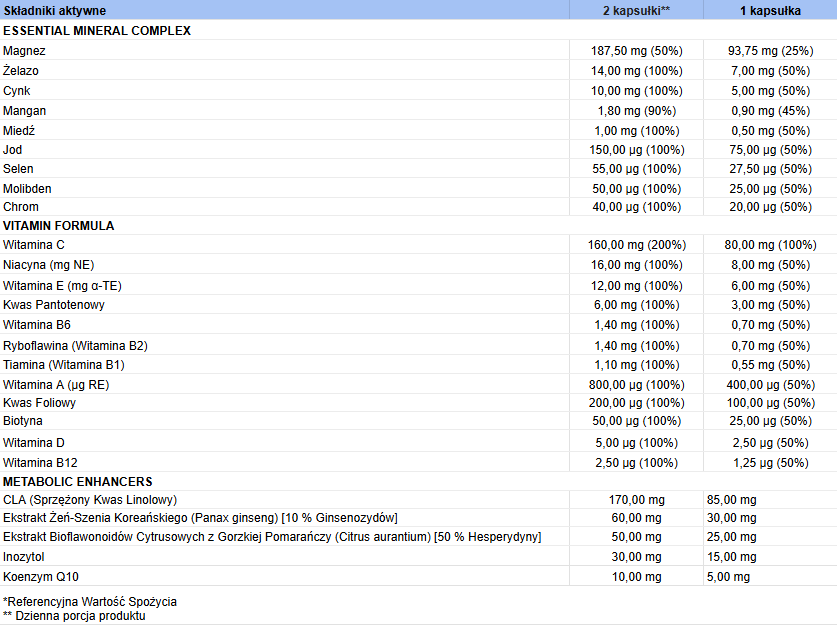Screen dimensions: 837x625
Task: Click the value '14,00 mg (100%)'
Action: coord(636,71)
